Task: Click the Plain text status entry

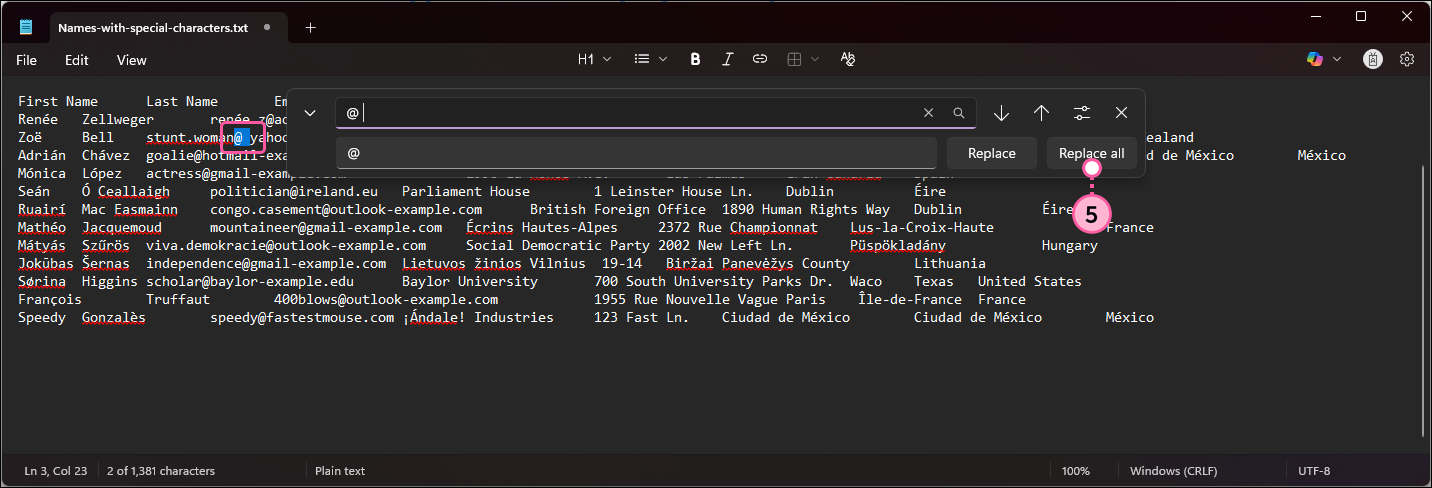Action: 340,470
